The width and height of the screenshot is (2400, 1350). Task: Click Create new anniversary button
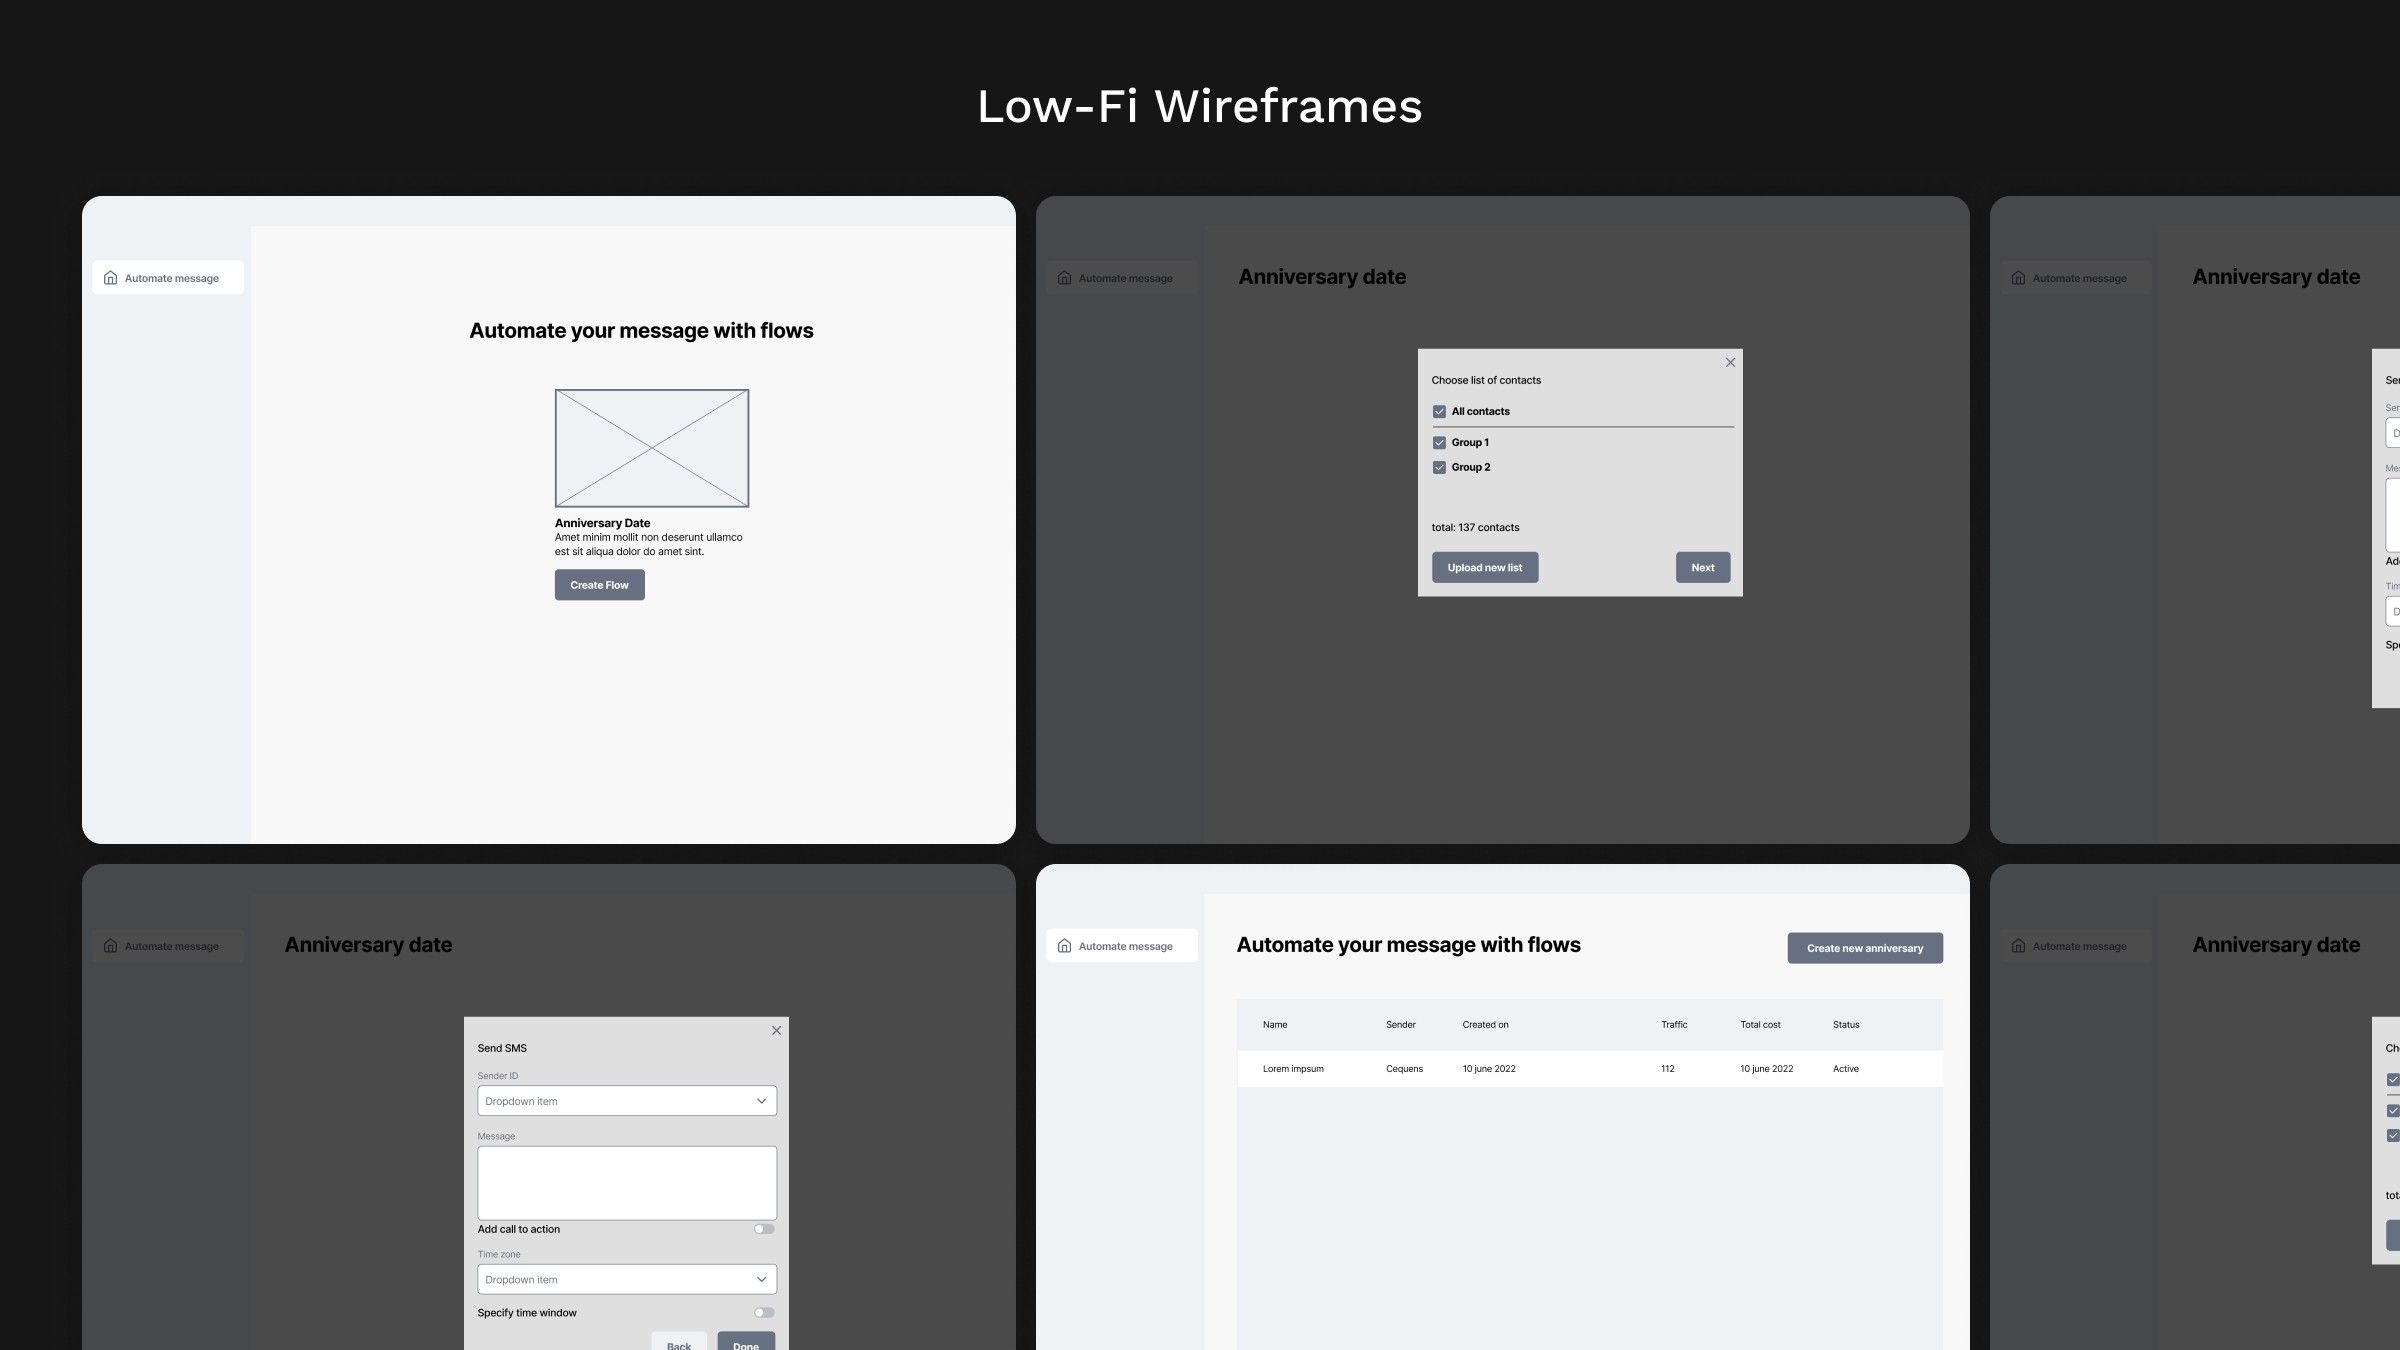pyautogui.click(x=1865, y=948)
